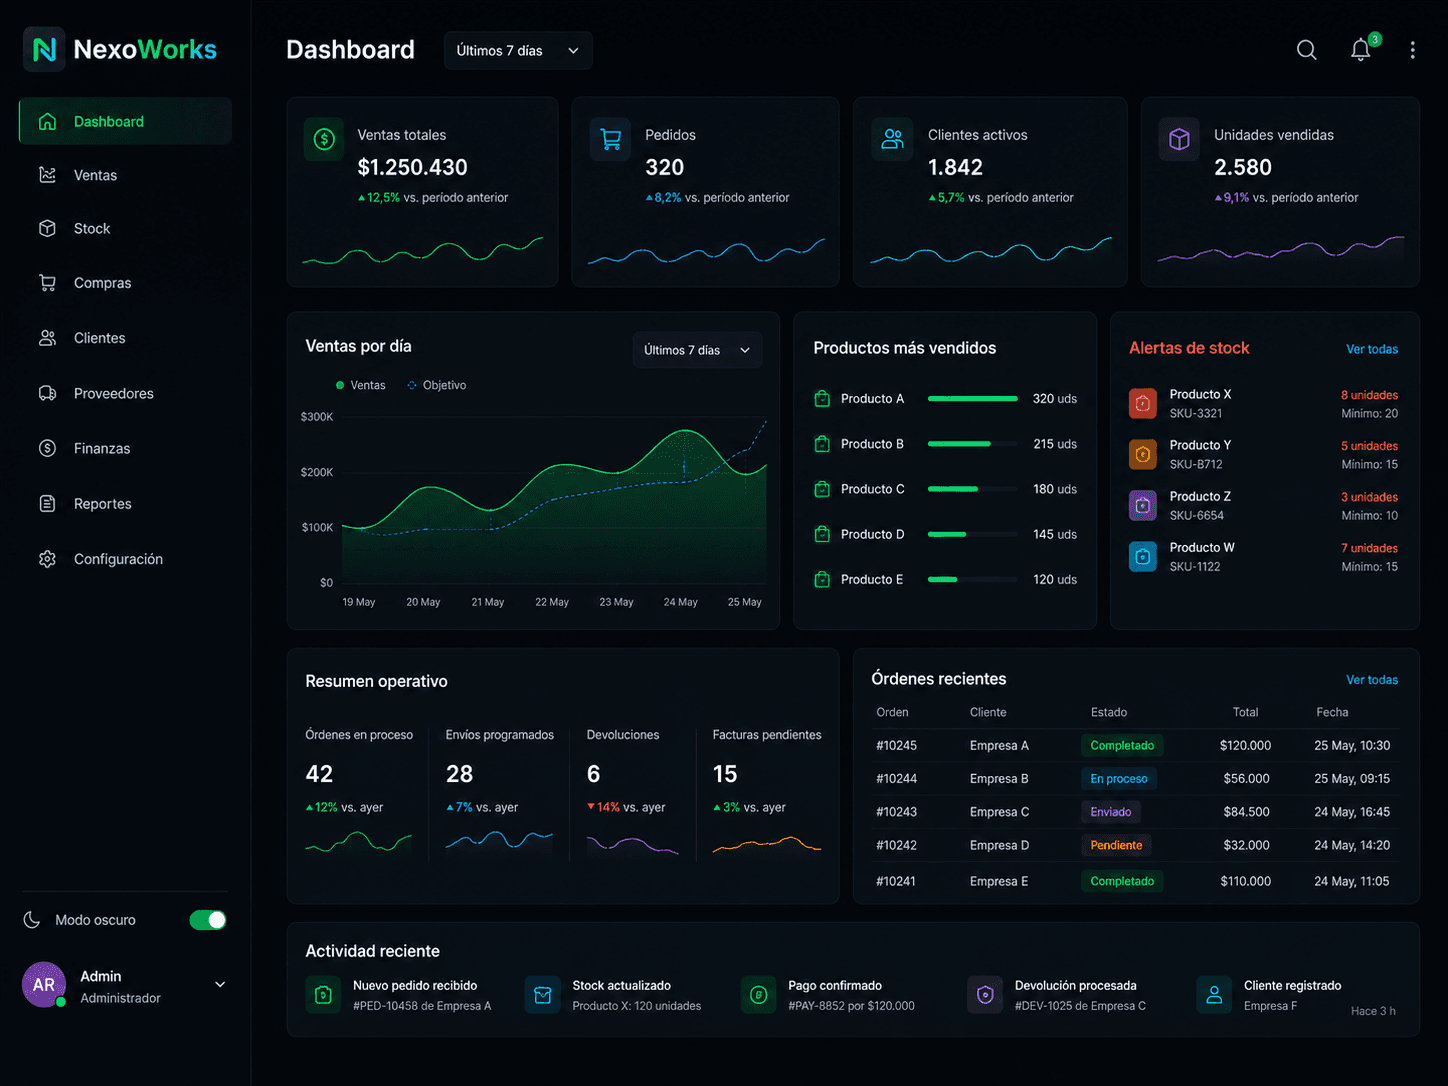1448x1086 pixels.
Task: Click the moon icon beside Modo oscuro
Action: pos(32,919)
